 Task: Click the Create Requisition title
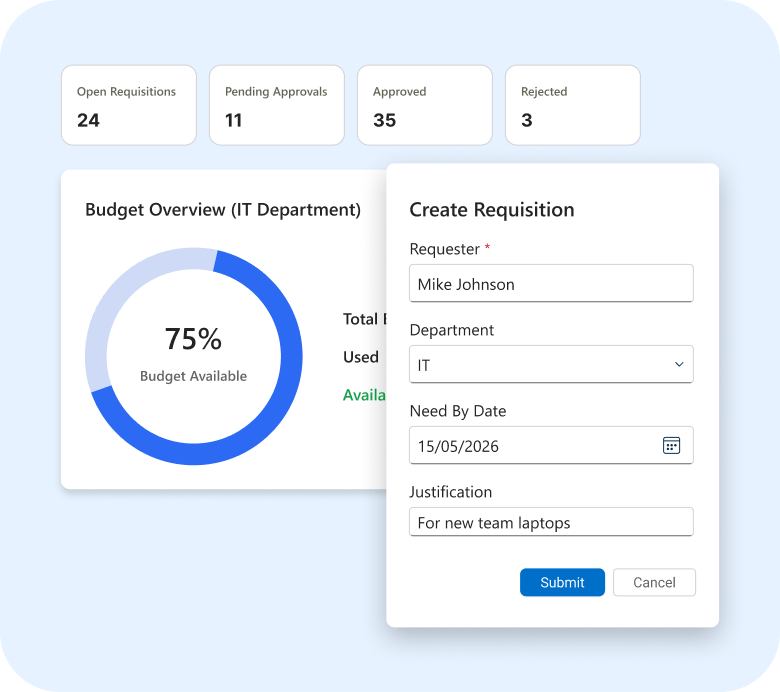tap(491, 209)
